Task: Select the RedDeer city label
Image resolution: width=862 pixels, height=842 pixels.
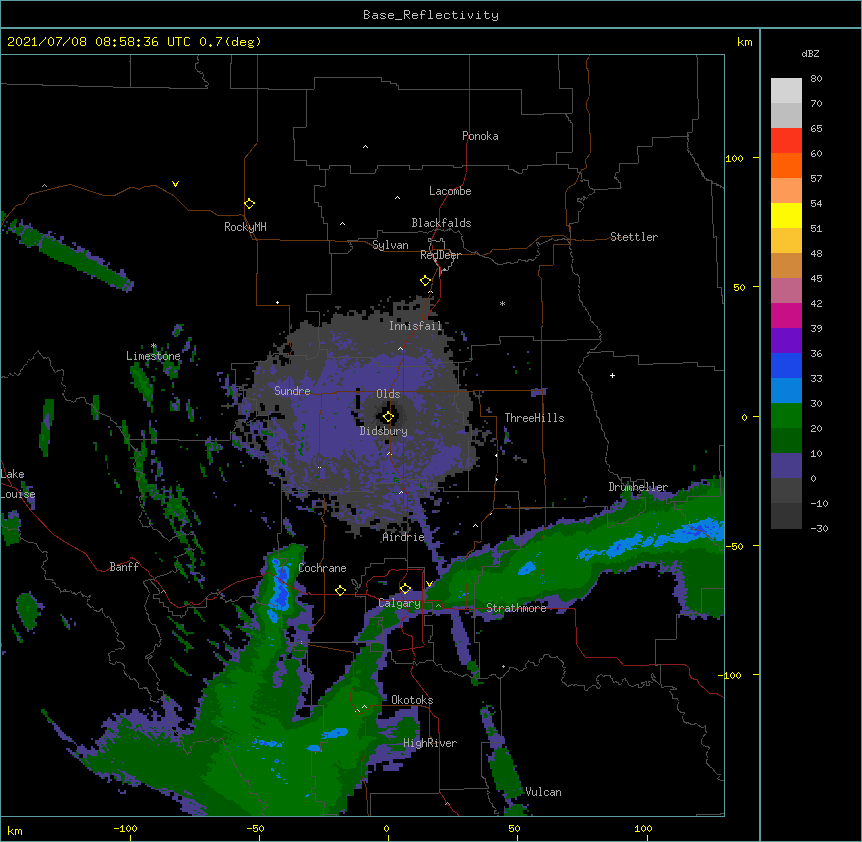Action: (440, 255)
